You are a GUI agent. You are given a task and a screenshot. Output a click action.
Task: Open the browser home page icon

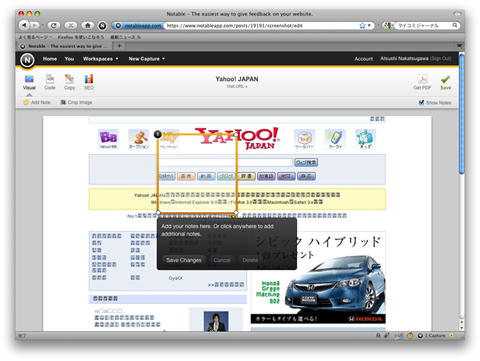[x=87, y=25]
